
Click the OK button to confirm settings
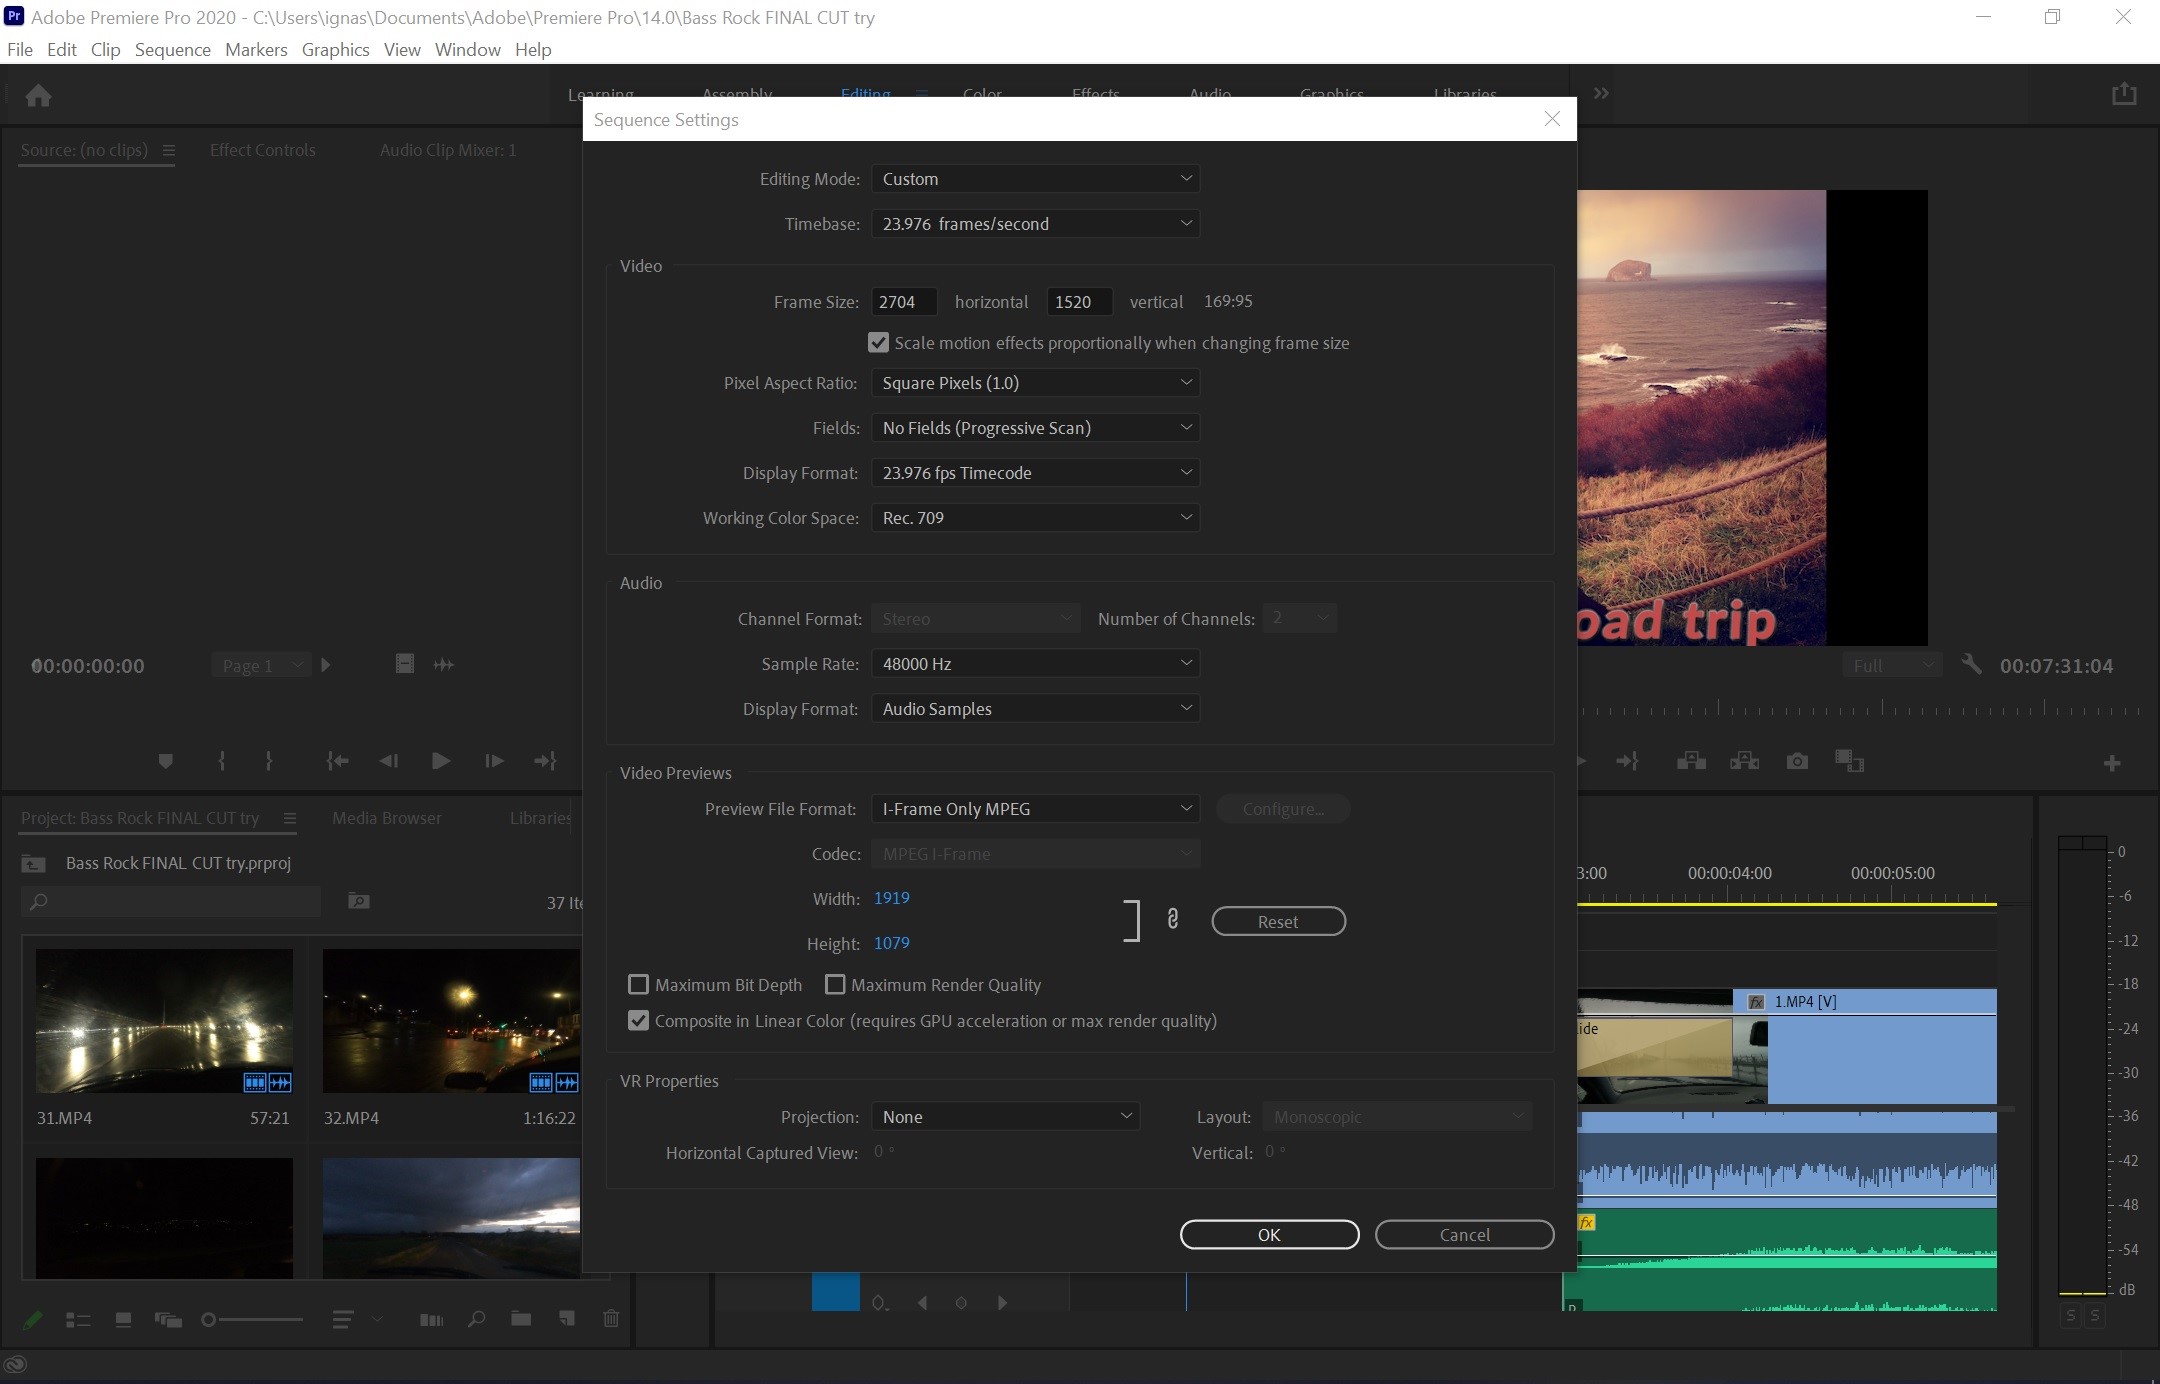pos(1269,1233)
